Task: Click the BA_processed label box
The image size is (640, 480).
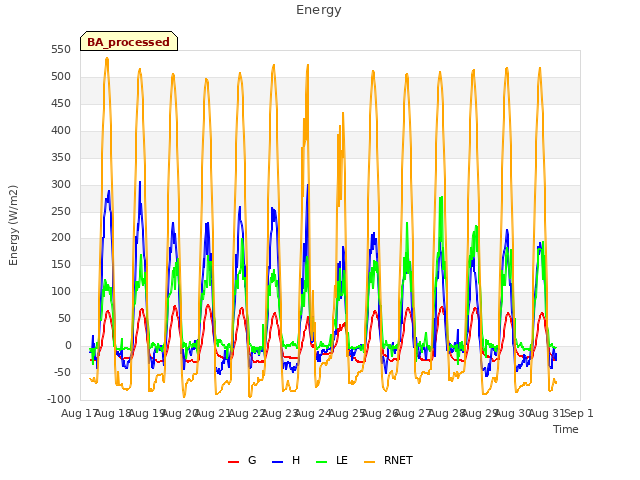Action: point(129,41)
